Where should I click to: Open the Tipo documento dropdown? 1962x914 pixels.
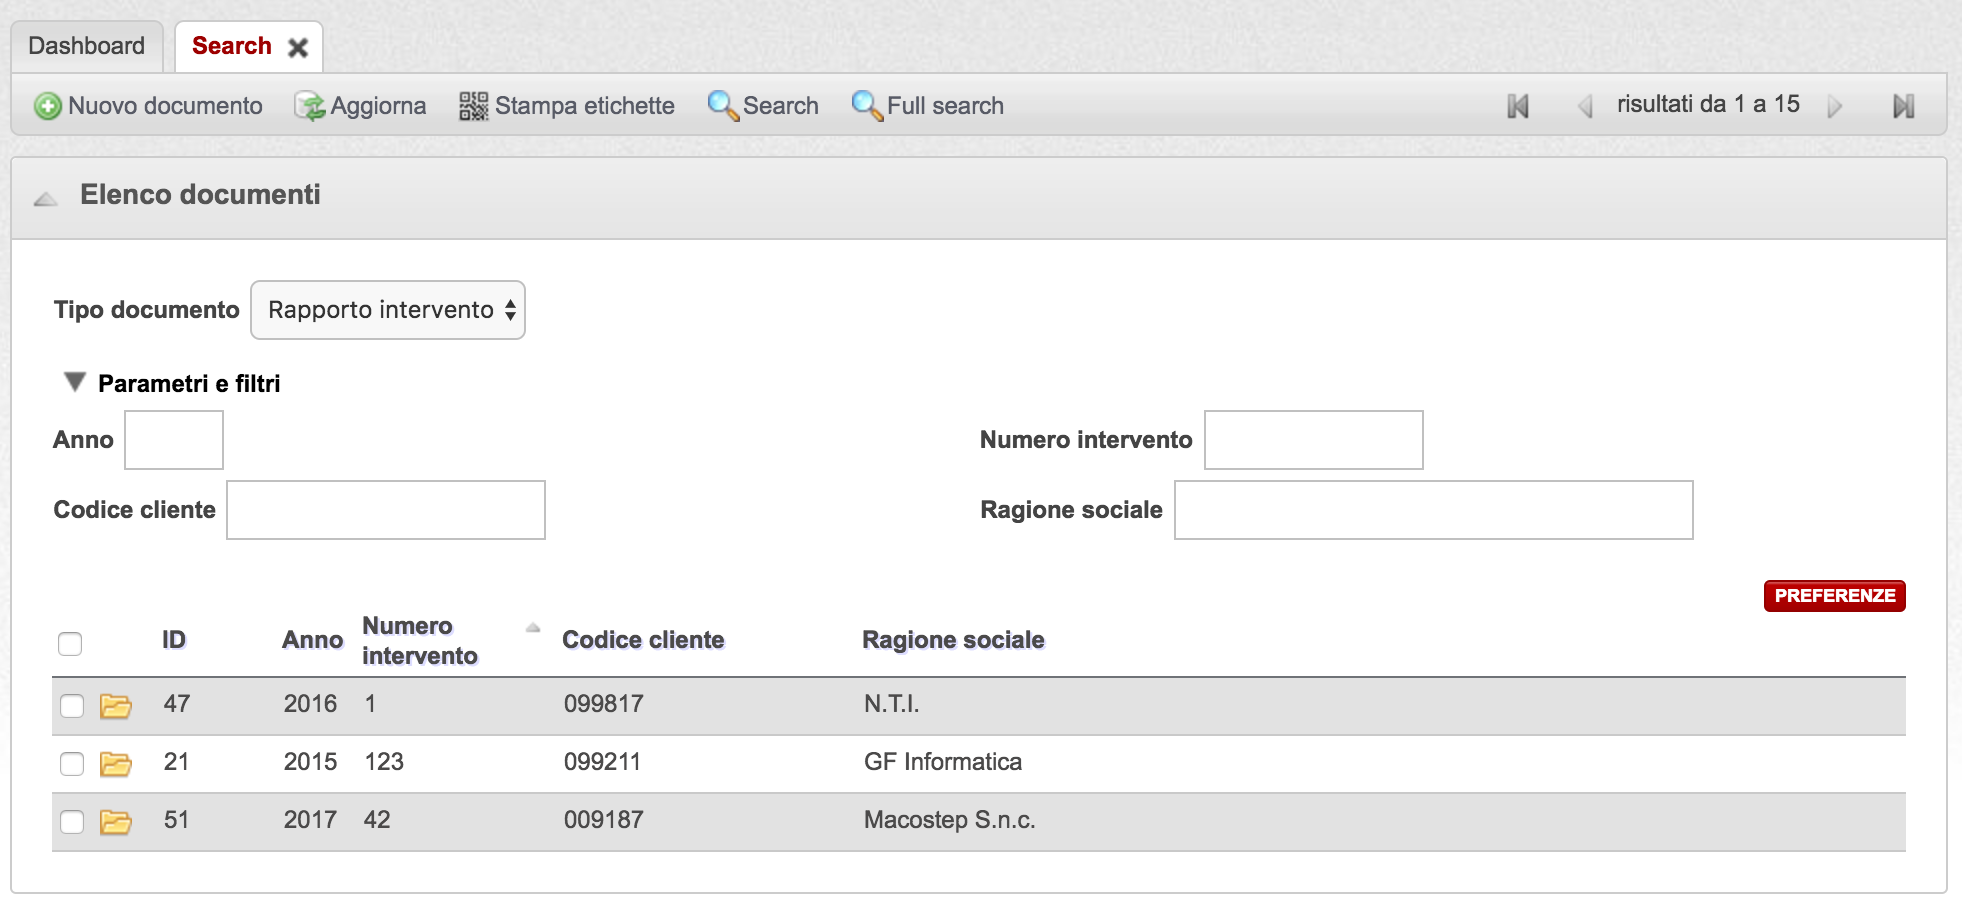(388, 310)
